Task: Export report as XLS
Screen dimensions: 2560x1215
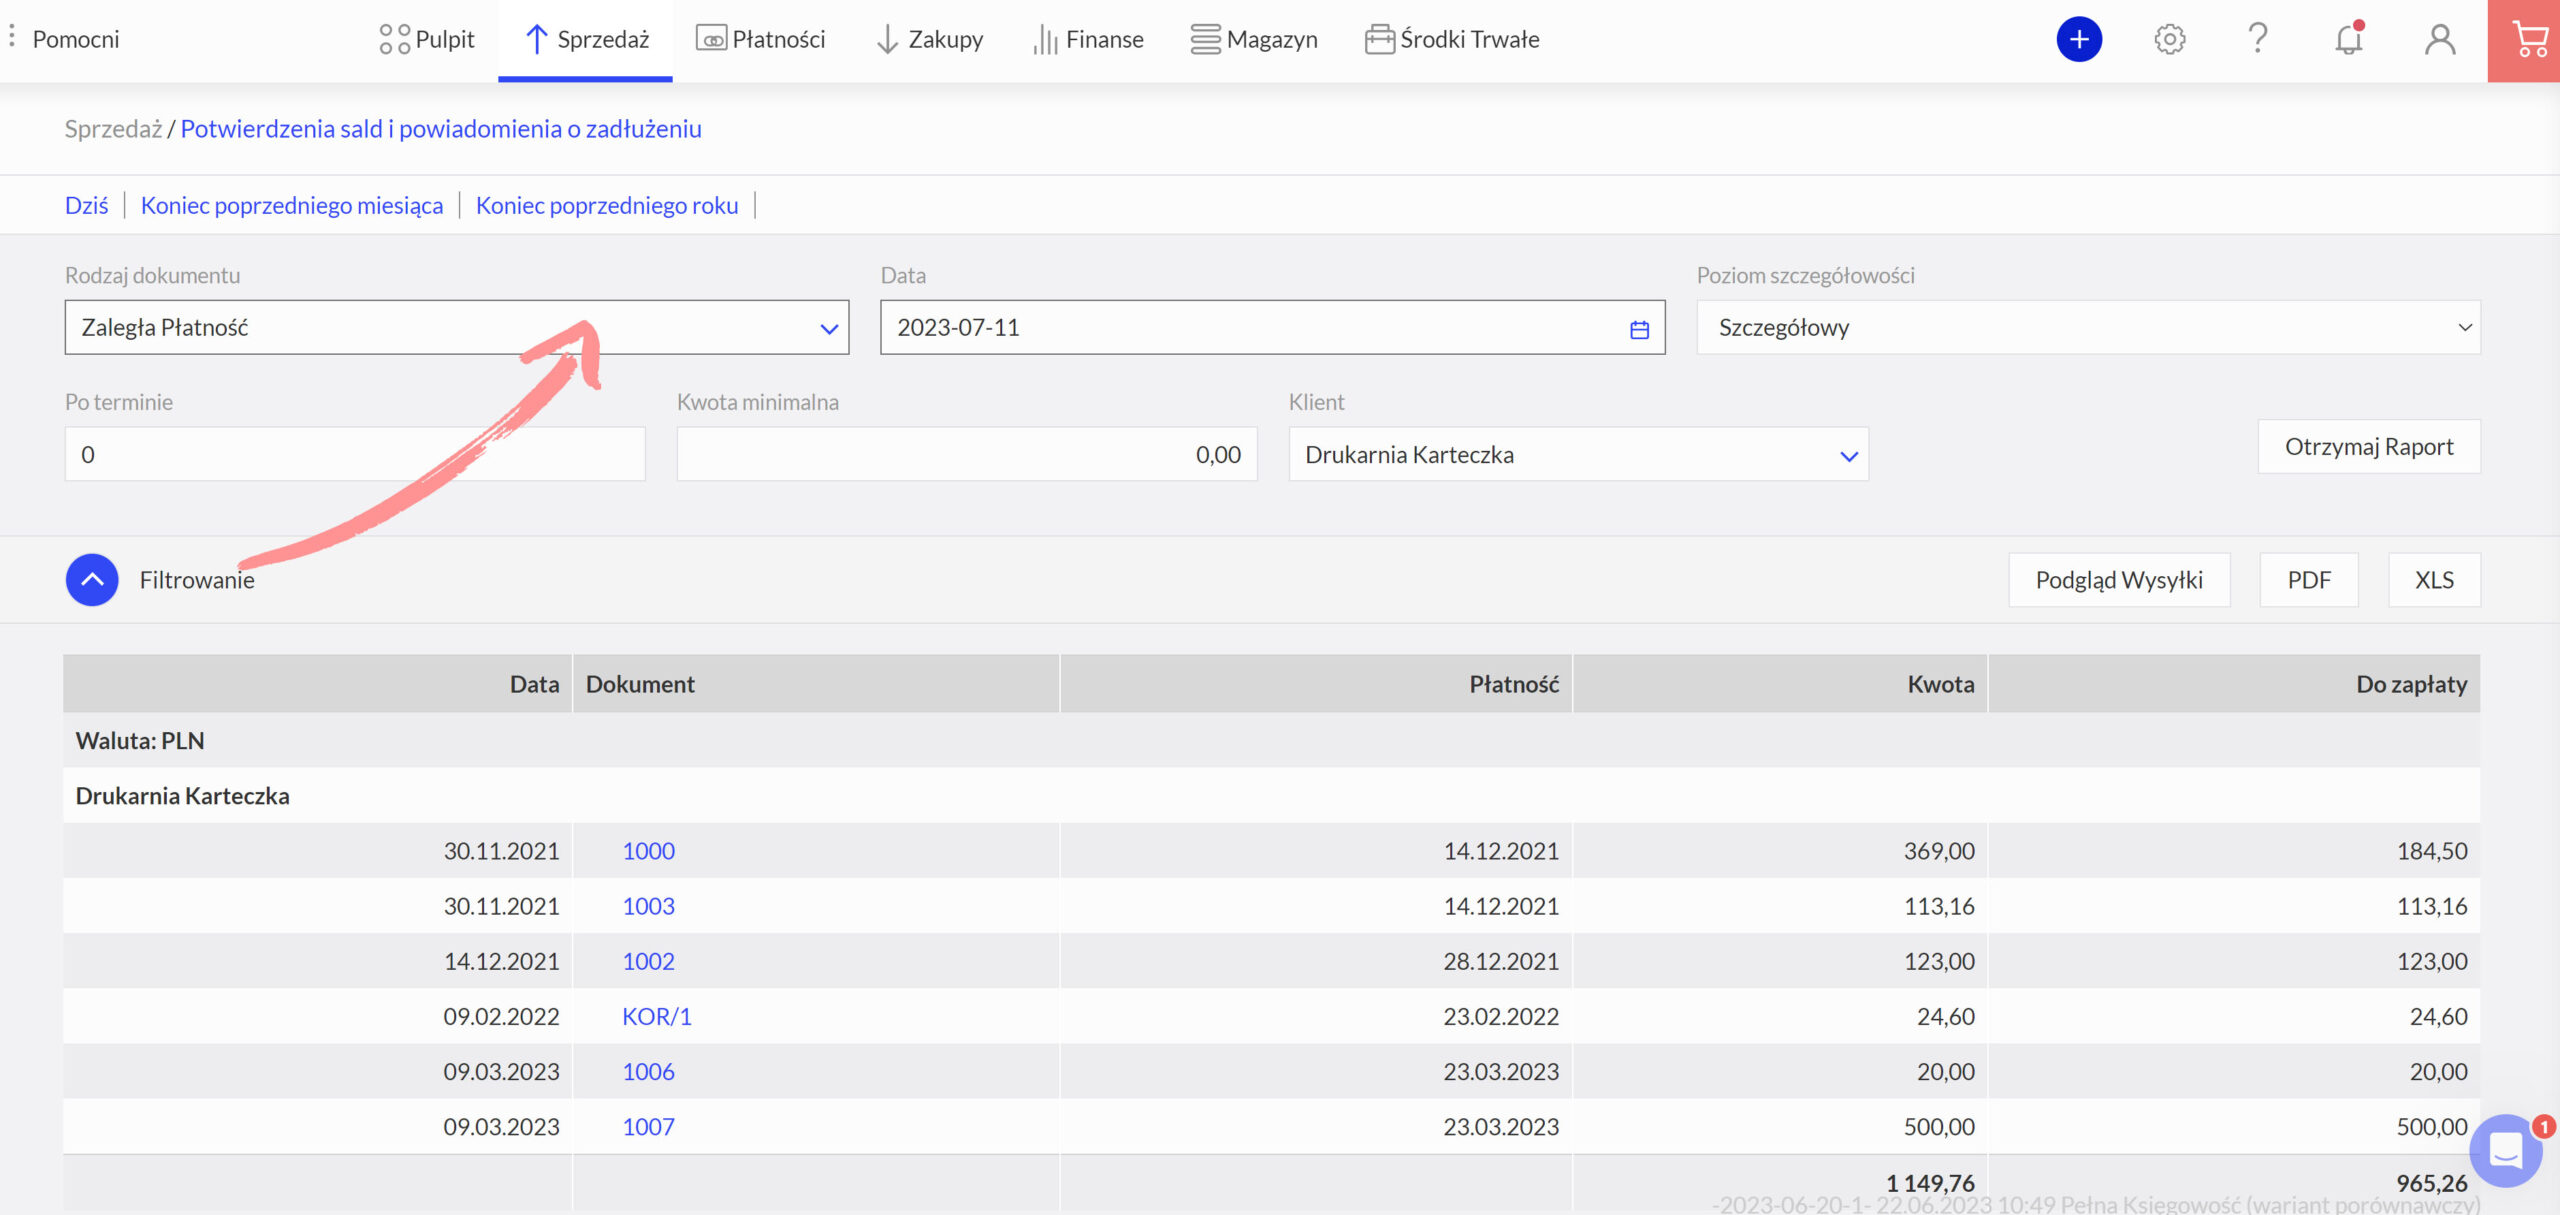Action: [2434, 580]
